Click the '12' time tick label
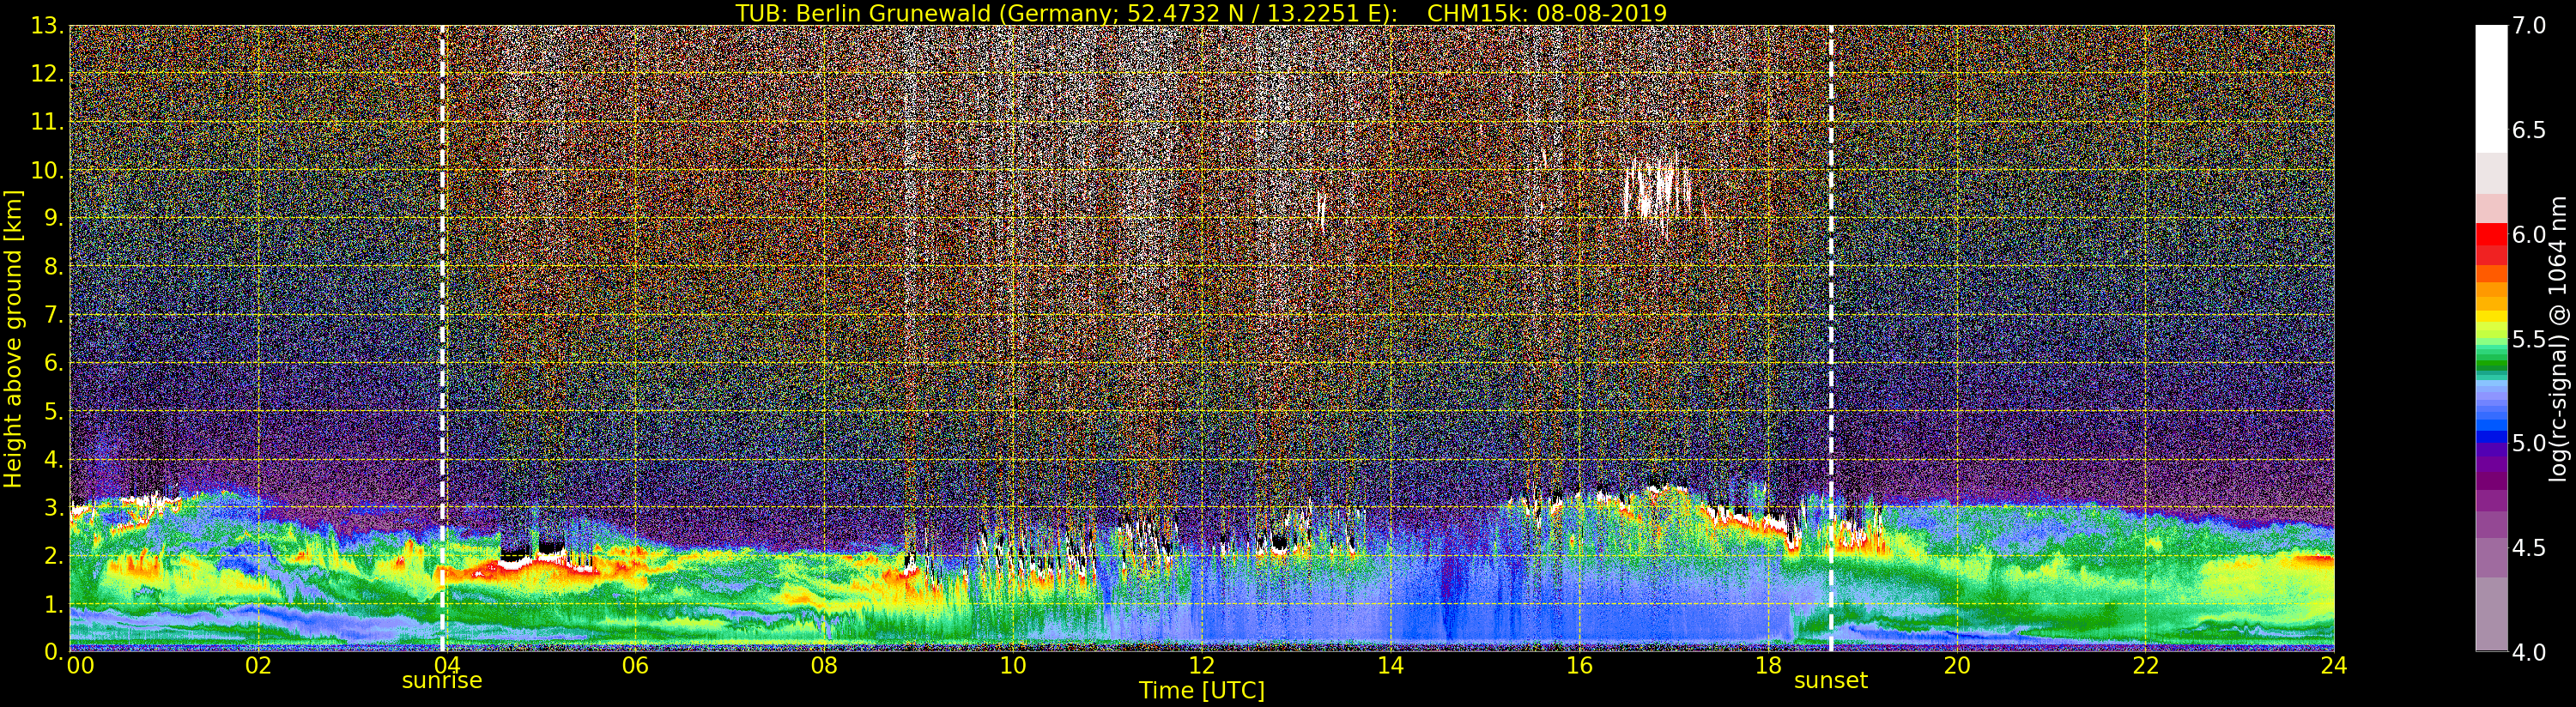This screenshot has height=707, width=2576. coord(1202,666)
